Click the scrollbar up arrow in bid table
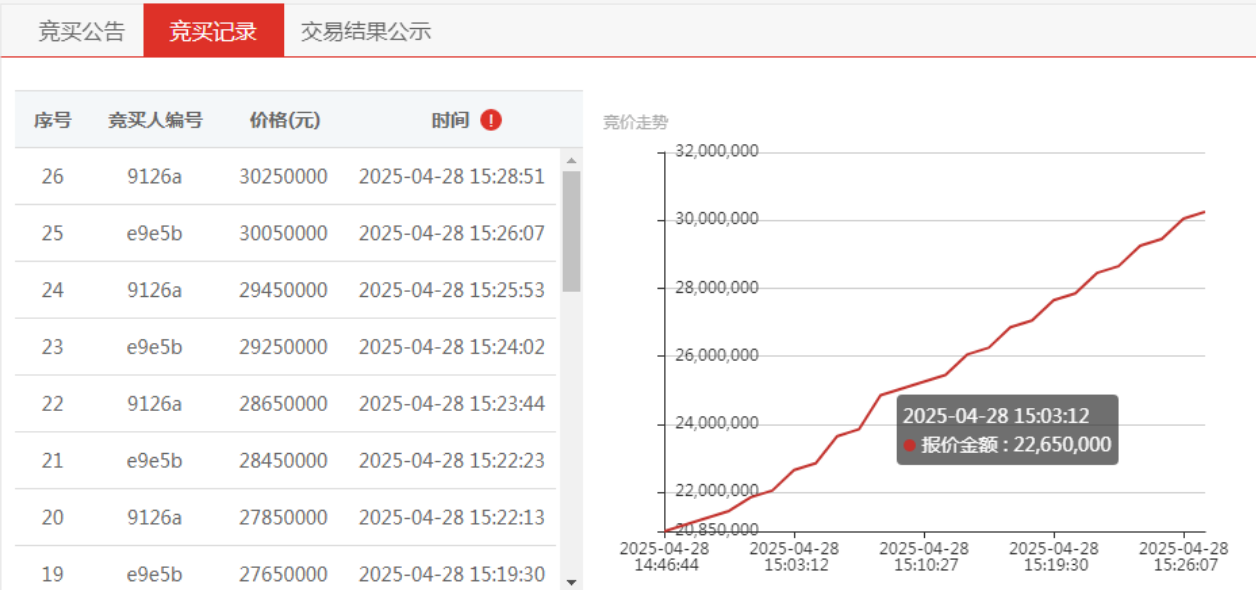The height and width of the screenshot is (590, 1256). point(571,160)
